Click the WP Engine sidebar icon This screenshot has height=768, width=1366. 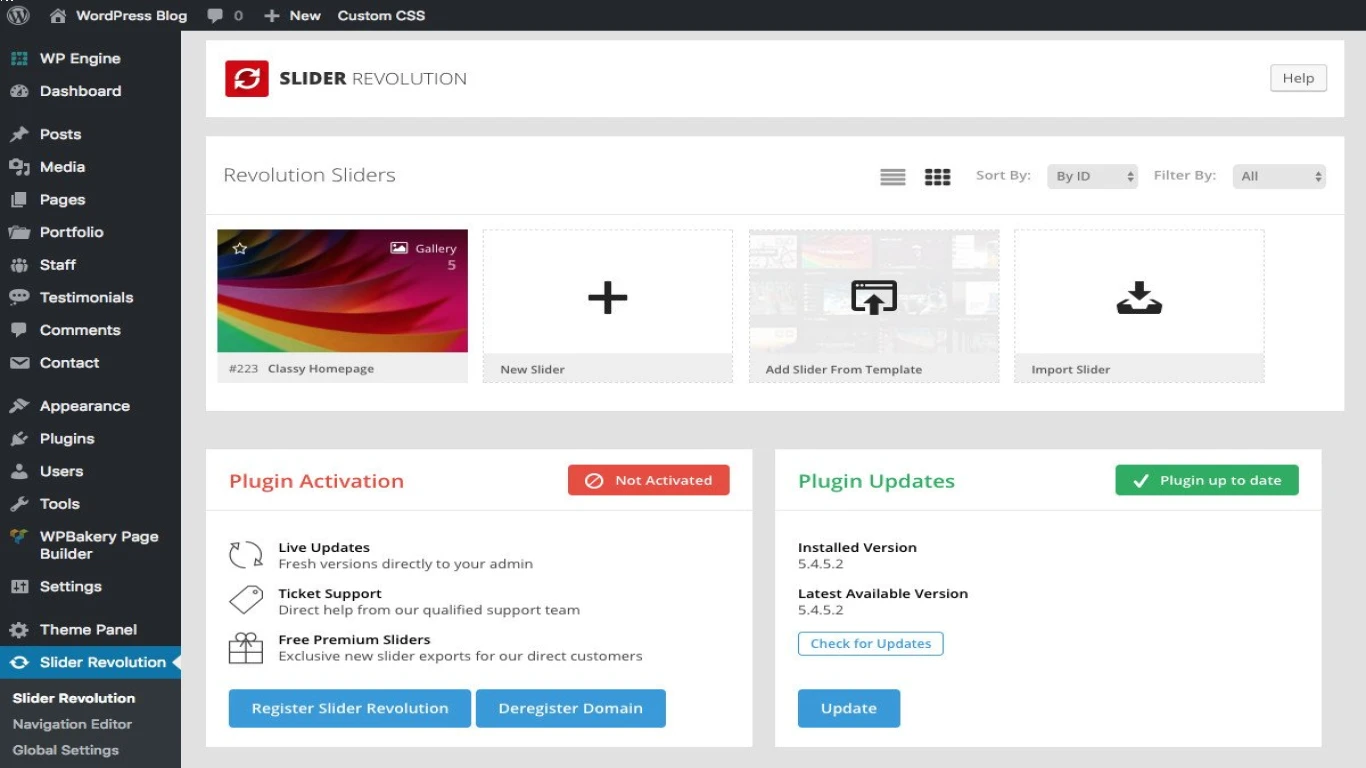(x=19, y=59)
